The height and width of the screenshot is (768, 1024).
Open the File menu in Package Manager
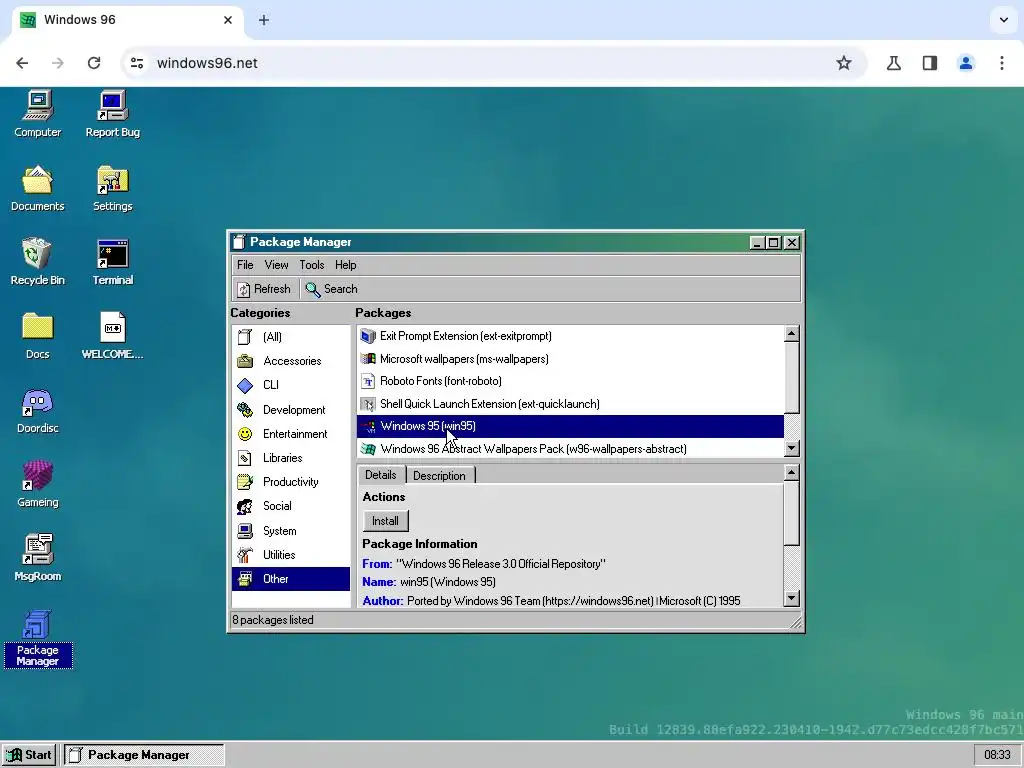245,265
